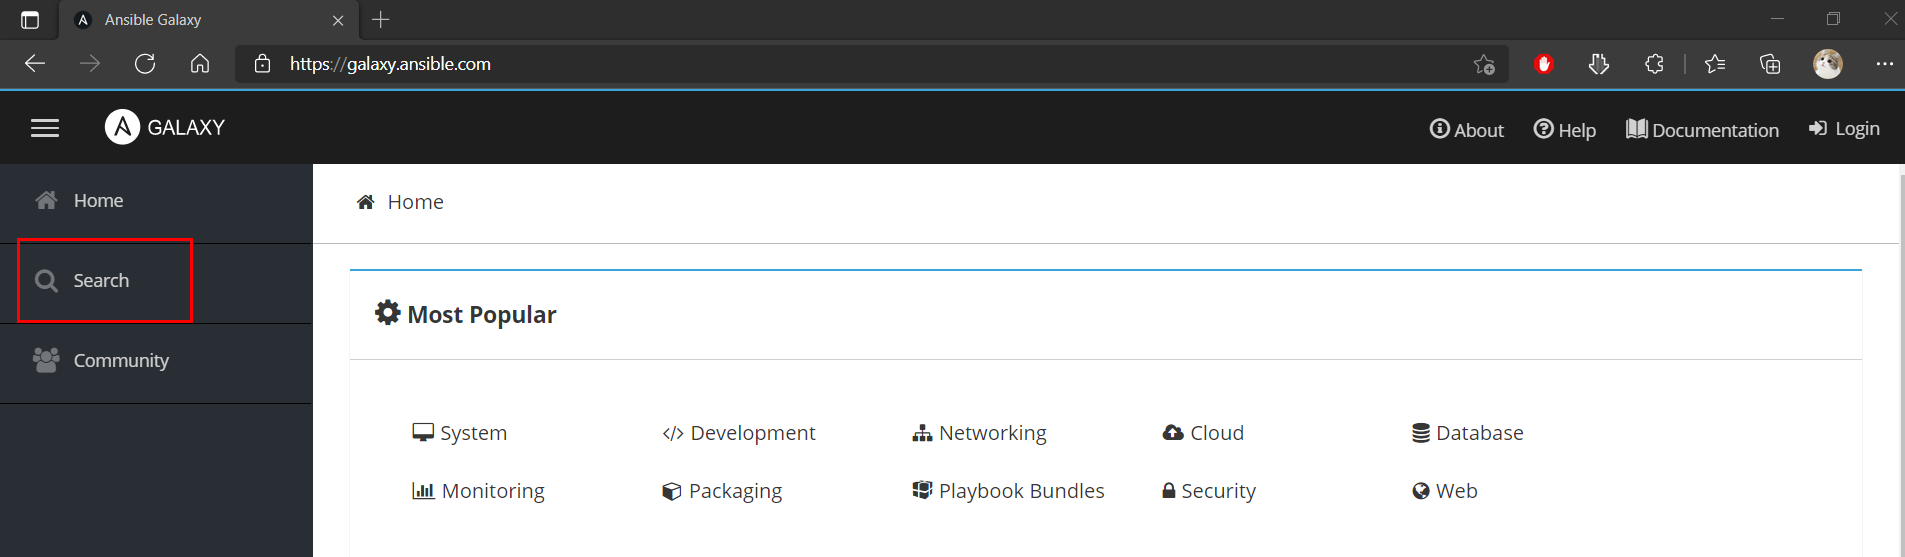Viewport: 1905px width, 557px height.
Task: View site information lock icon
Action: [x=262, y=64]
